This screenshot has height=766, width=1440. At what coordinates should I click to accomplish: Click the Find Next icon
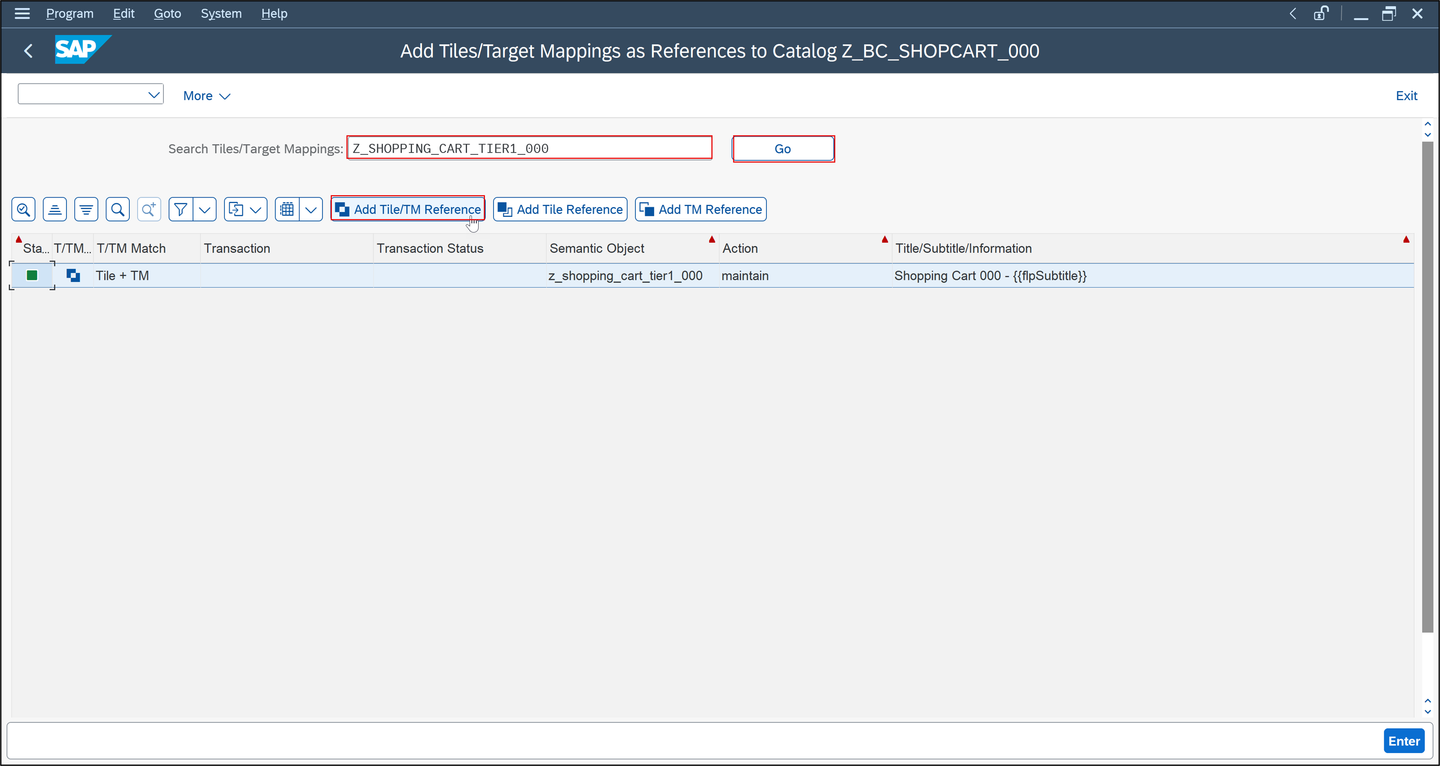coord(149,209)
